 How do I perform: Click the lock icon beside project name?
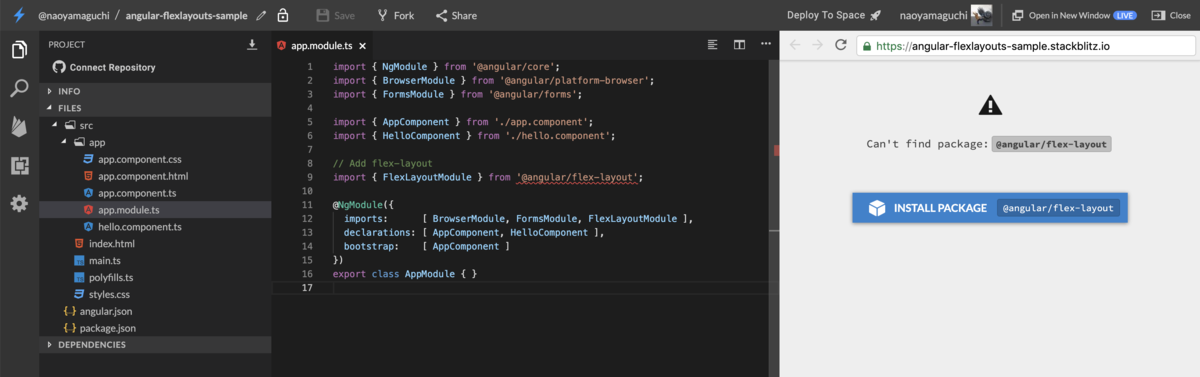[x=283, y=15]
